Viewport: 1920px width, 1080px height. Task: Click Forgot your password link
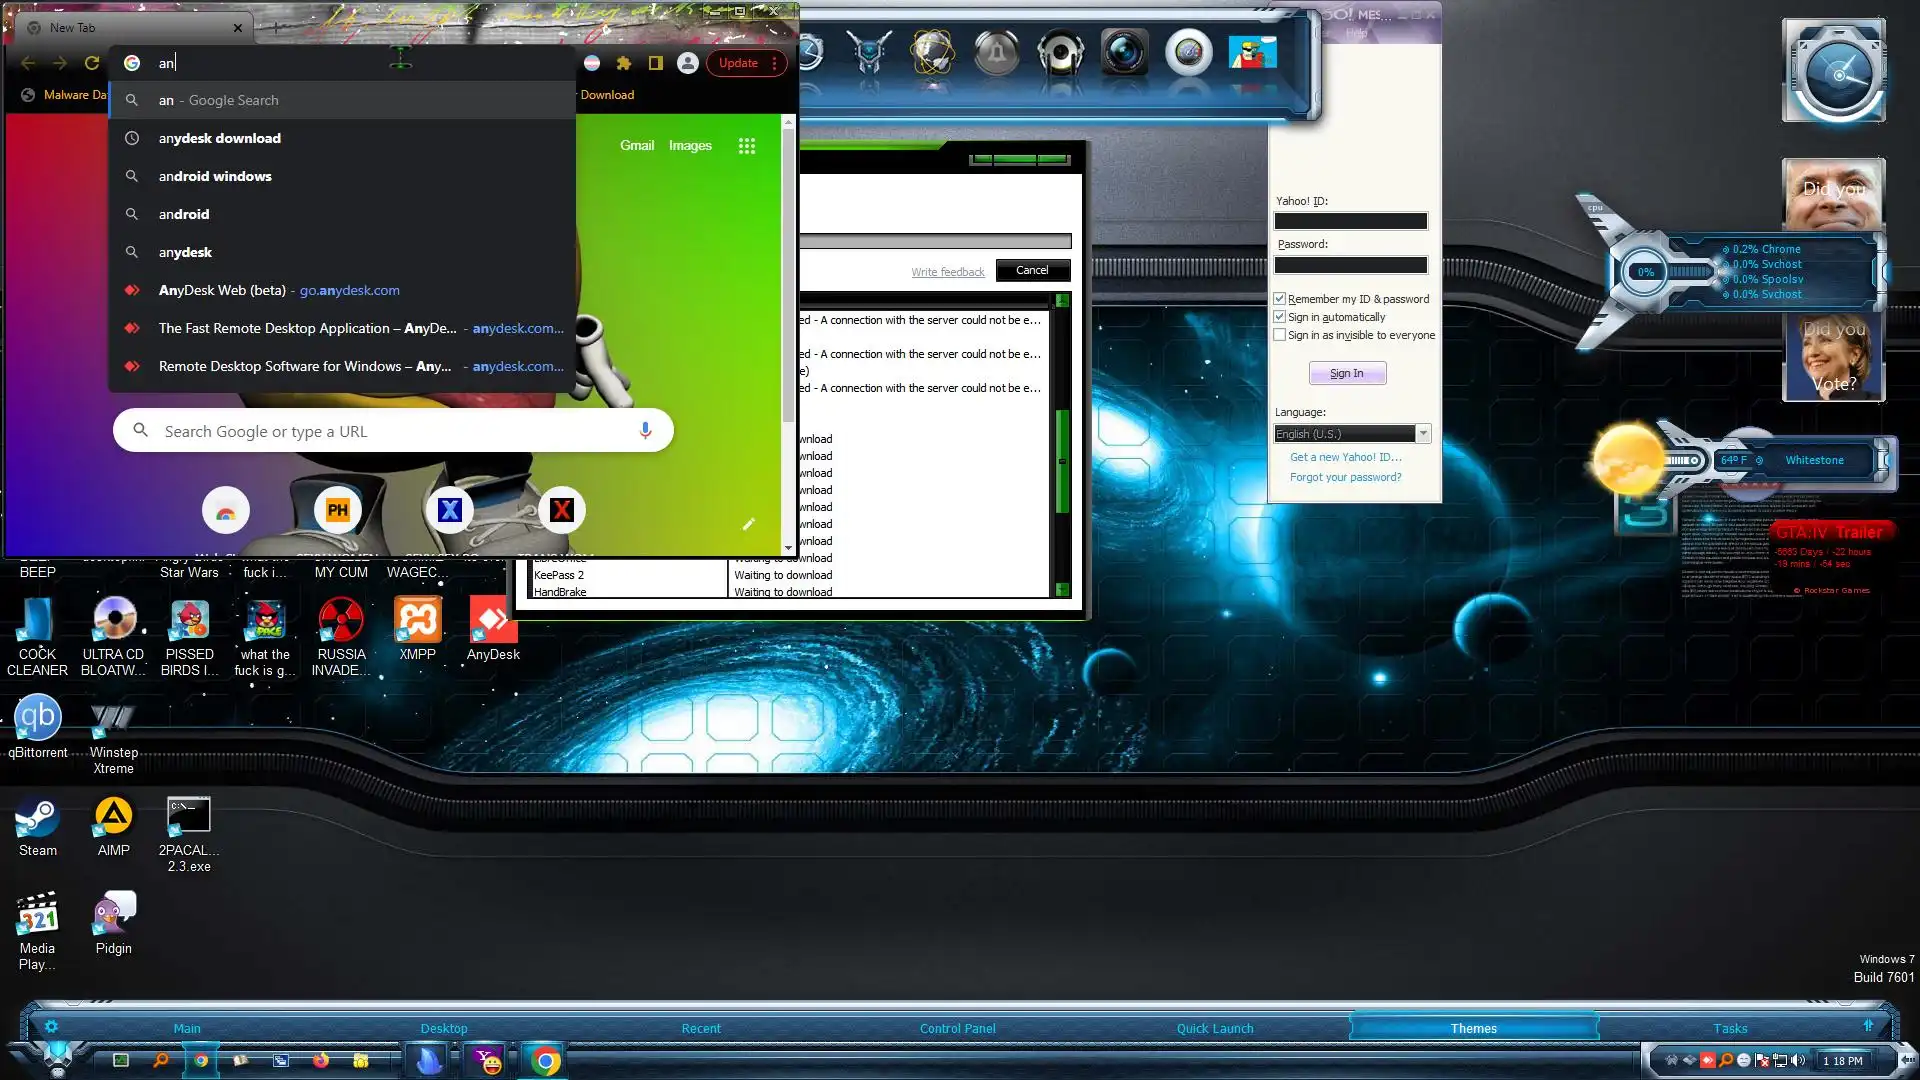coord(1345,477)
